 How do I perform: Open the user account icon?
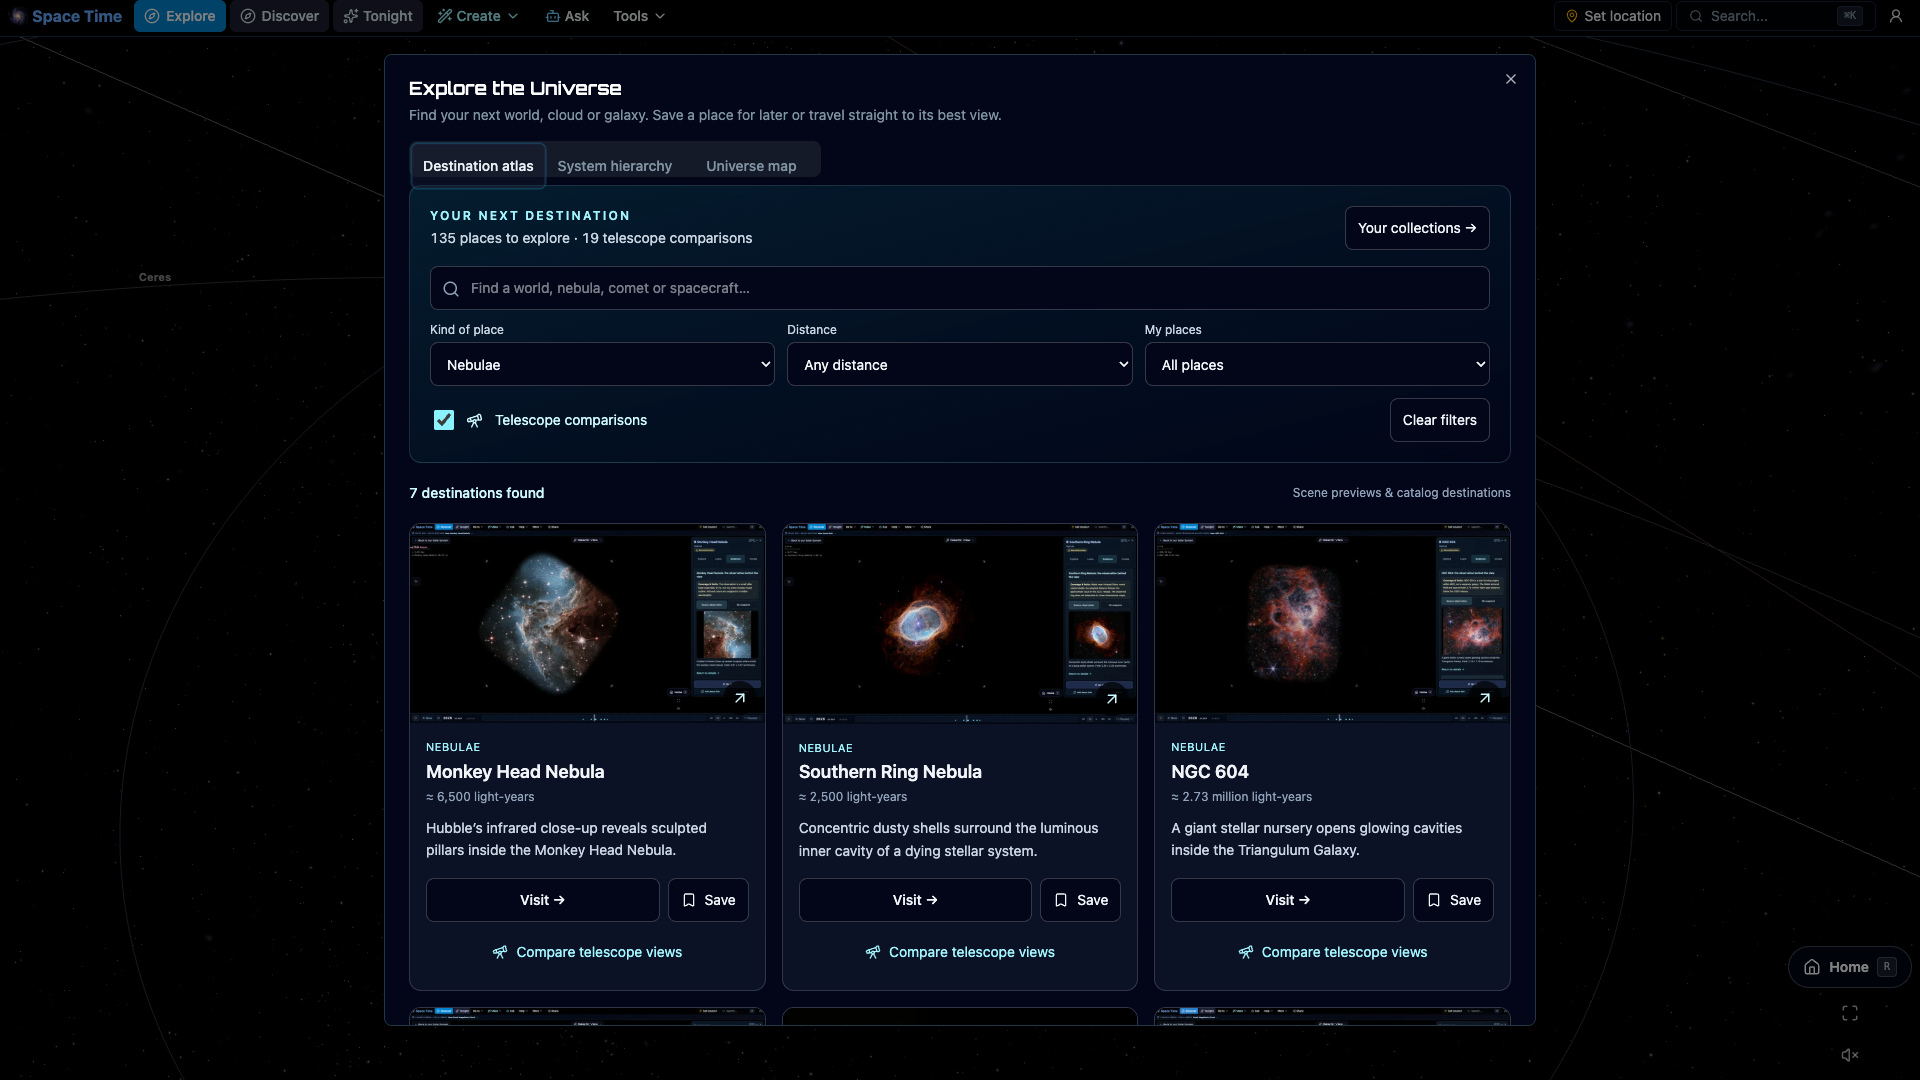(1895, 16)
